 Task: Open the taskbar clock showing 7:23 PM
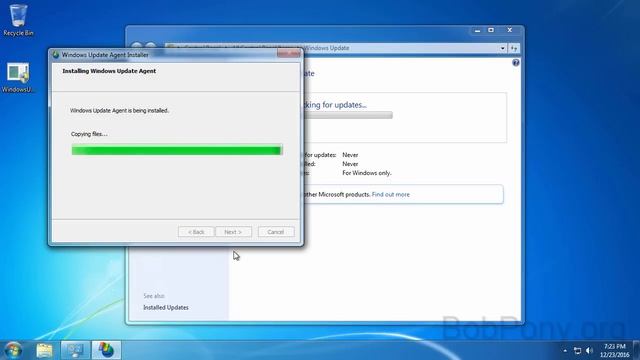[x=615, y=351]
